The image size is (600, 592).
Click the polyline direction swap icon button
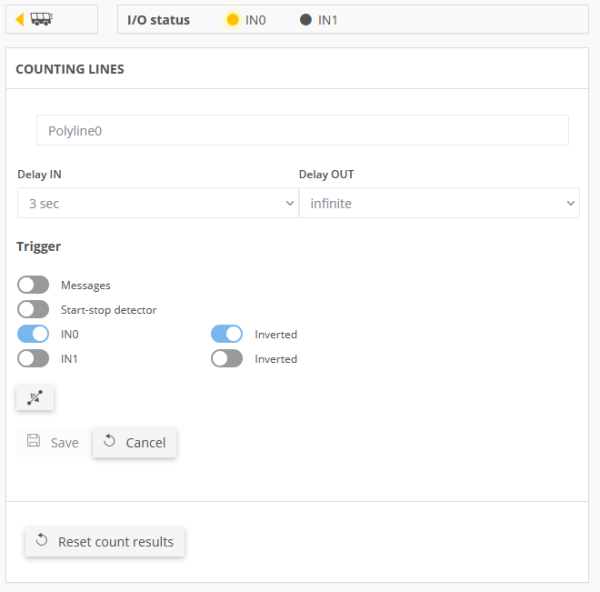click(35, 398)
